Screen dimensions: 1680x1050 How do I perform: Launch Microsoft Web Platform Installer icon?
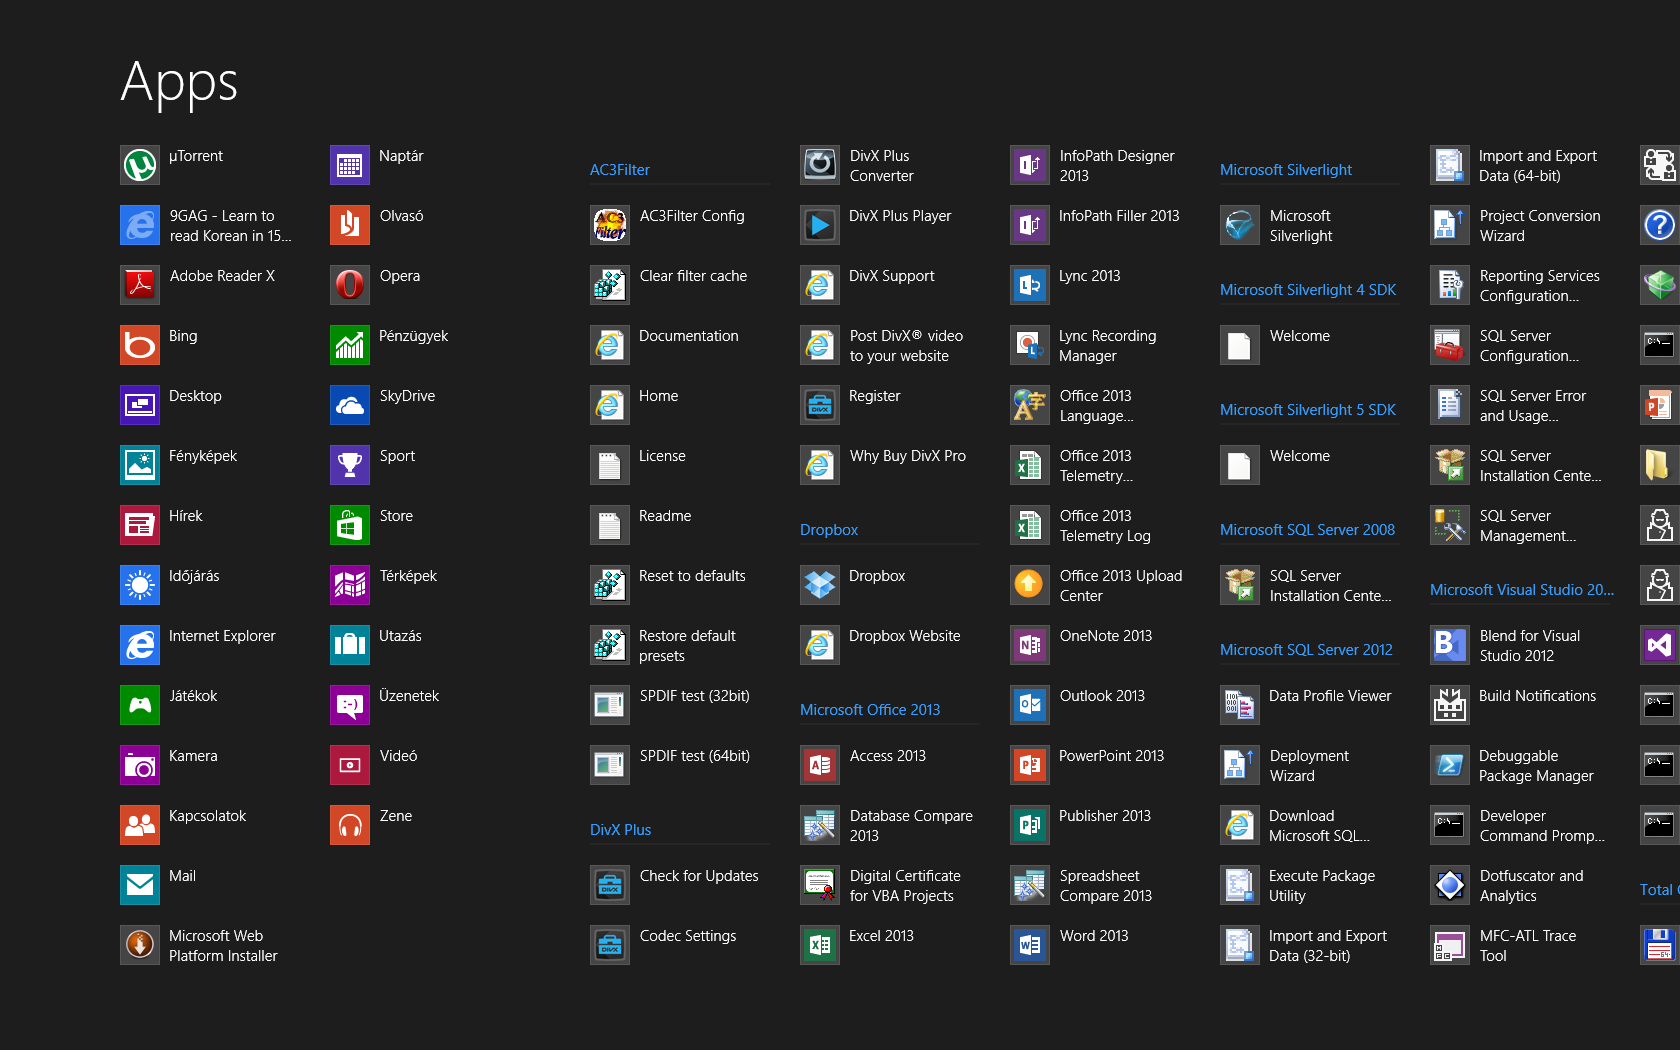click(140, 945)
